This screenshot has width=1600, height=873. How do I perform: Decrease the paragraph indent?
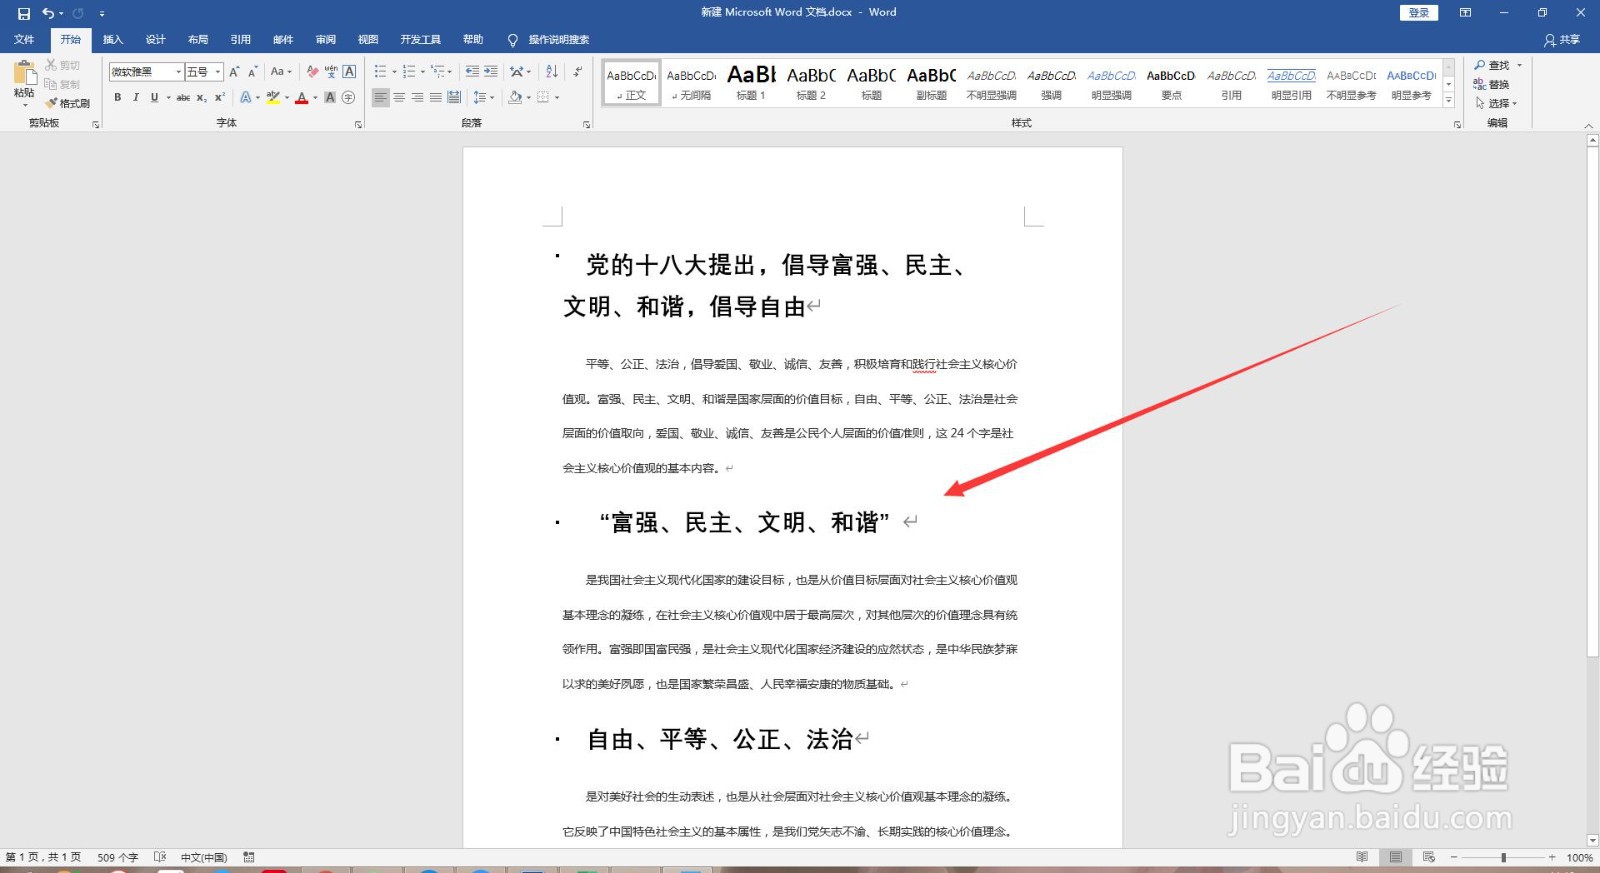tap(472, 71)
